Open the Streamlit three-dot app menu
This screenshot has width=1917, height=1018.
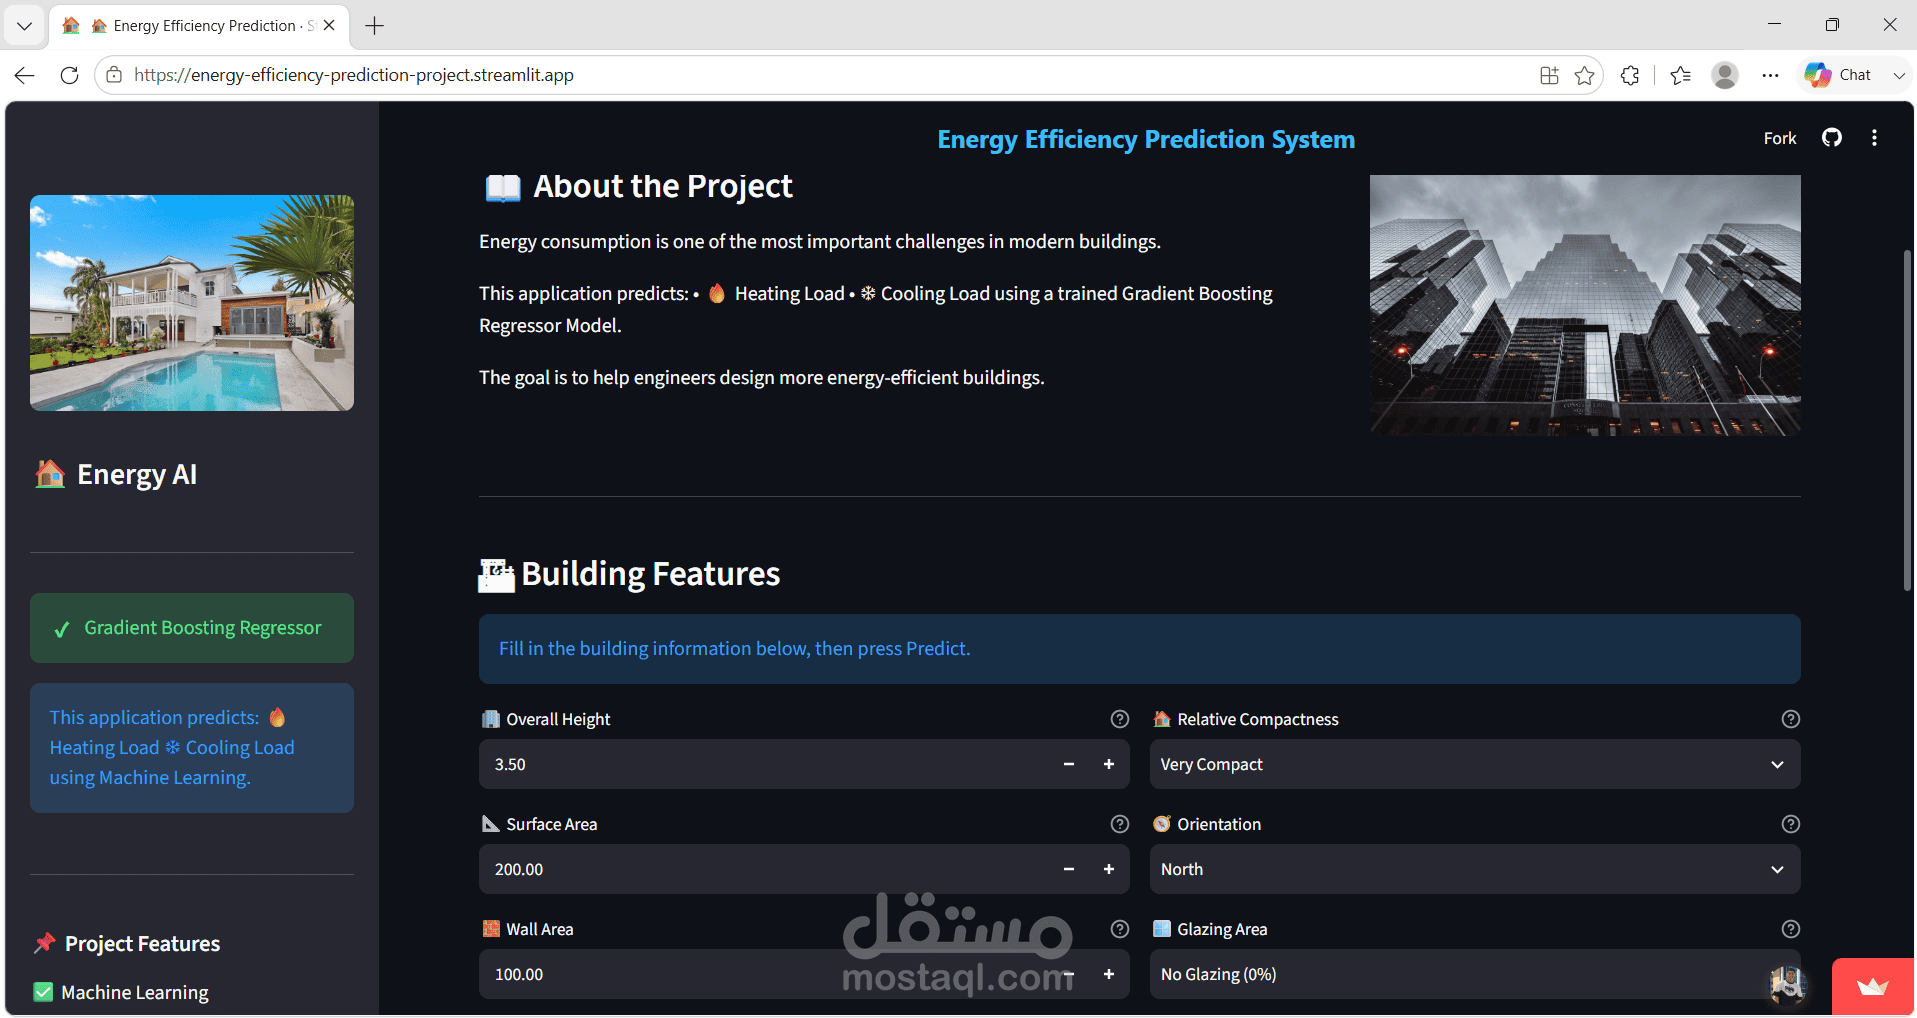pyautogui.click(x=1874, y=138)
